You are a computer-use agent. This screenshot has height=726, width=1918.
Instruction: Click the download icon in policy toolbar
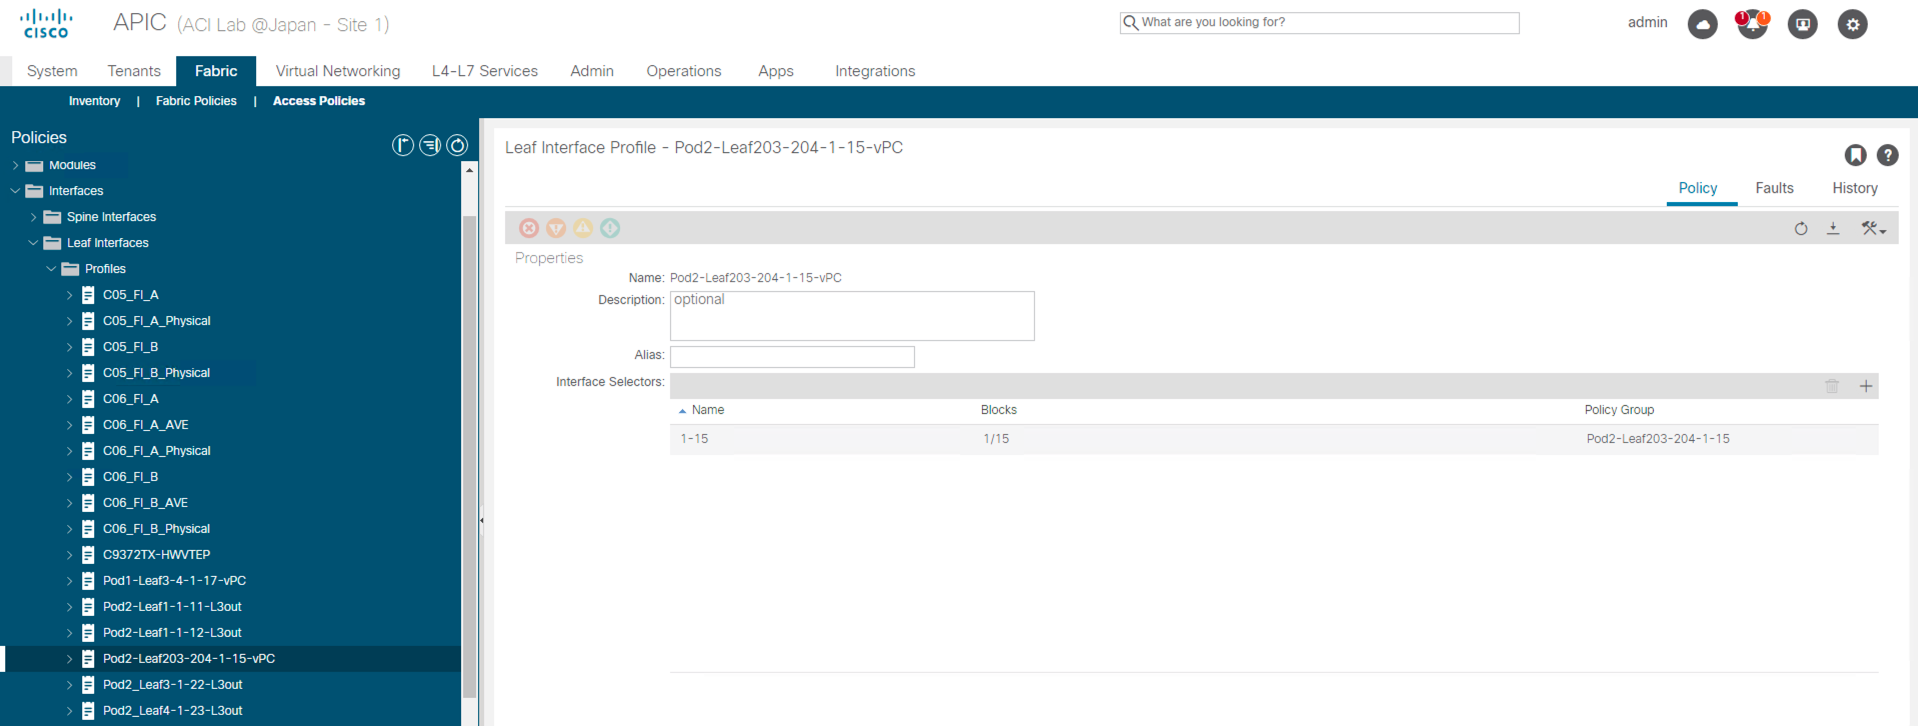[x=1833, y=228]
